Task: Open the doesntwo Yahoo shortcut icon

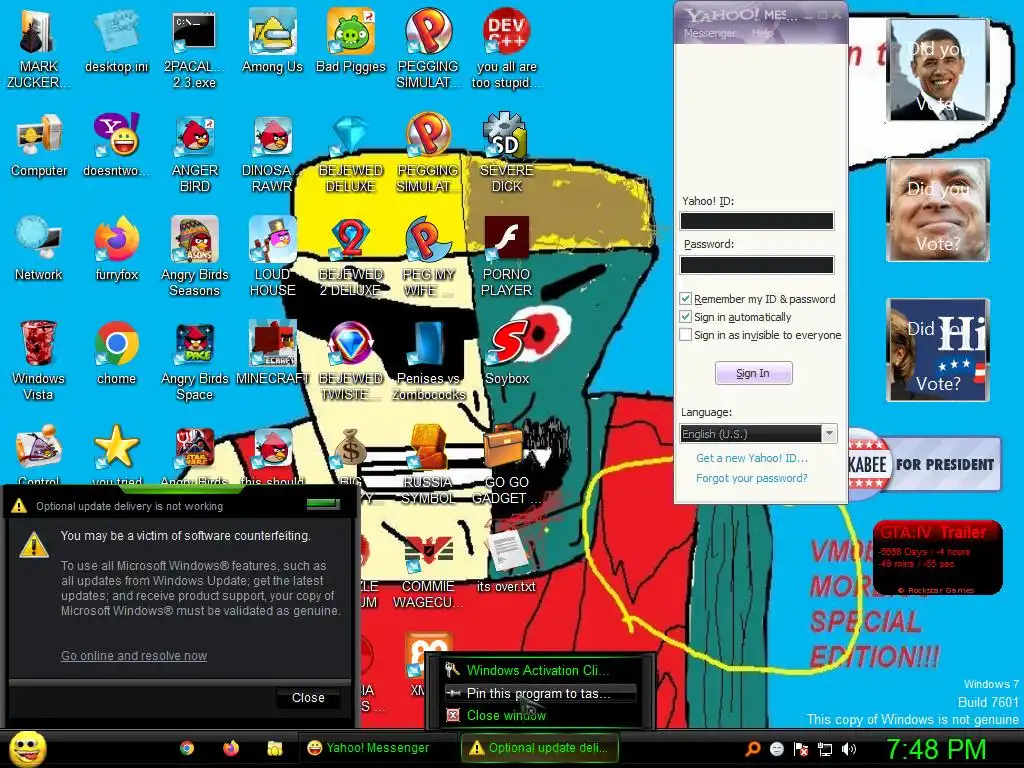Action: tap(117, 145)
